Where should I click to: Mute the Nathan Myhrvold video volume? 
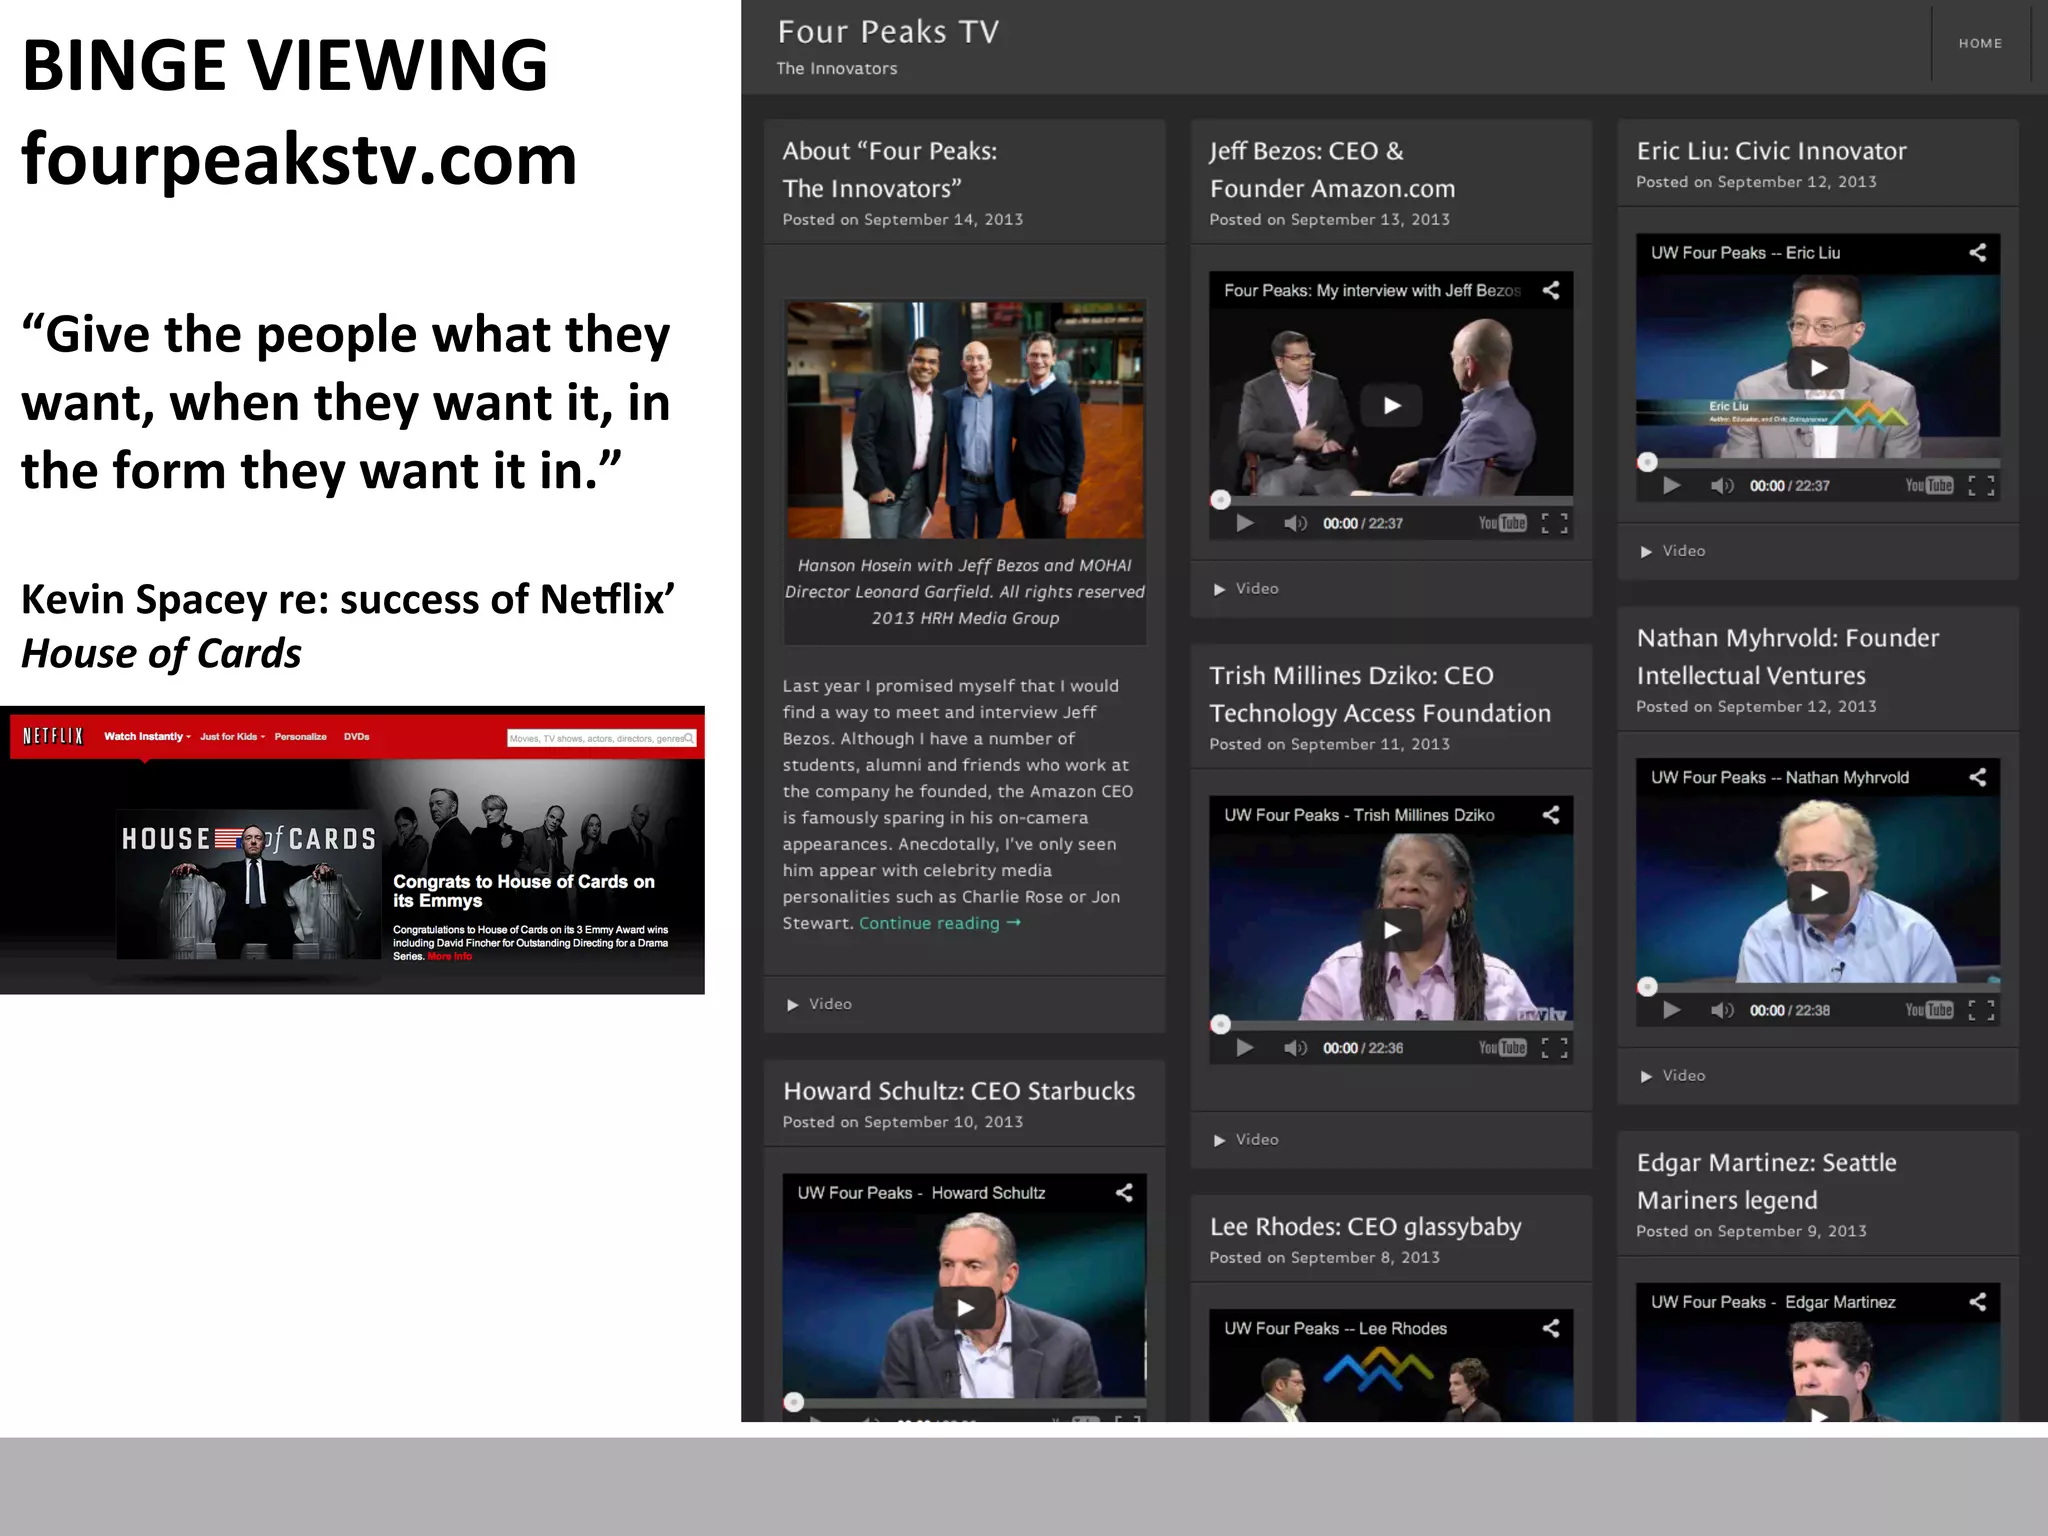[x=1722, y=1010]
